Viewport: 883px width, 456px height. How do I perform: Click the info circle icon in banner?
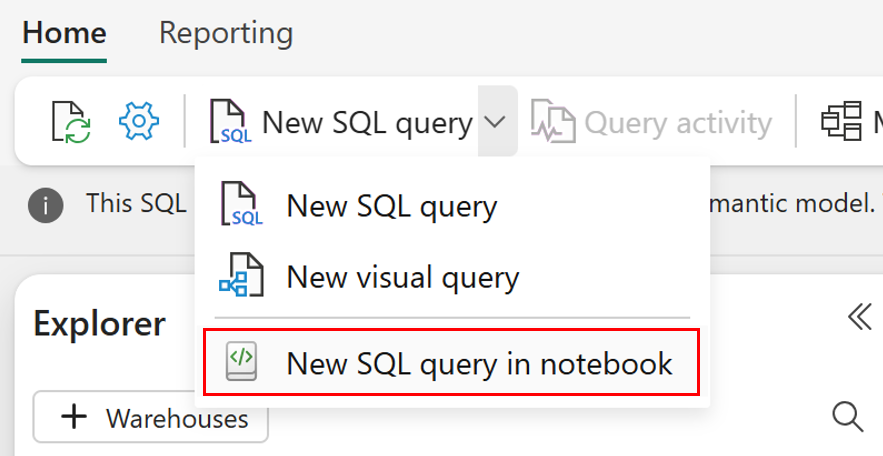[x=46, y=205]
